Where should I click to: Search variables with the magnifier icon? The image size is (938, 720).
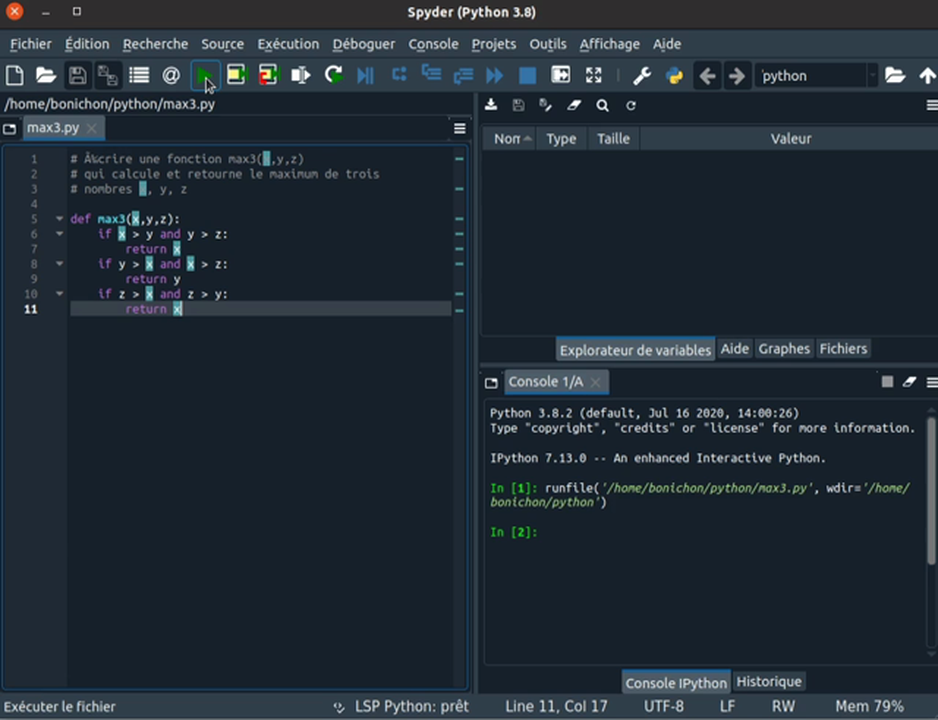602,105
